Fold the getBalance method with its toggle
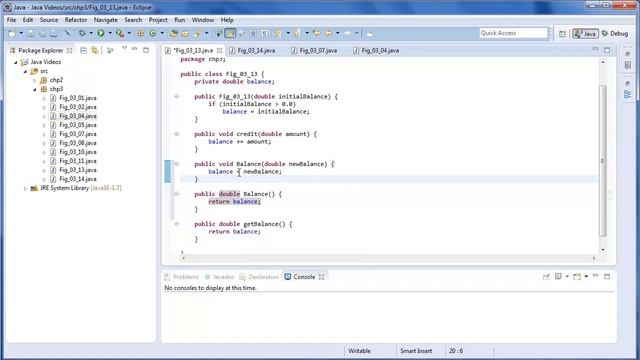Screen dimensions: 640x360 pos(177,224)
